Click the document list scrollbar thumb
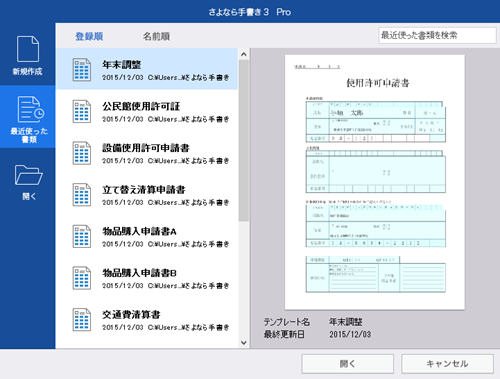Image resolution: width=500 pixels, height=379 pixels. pos(244,140)
